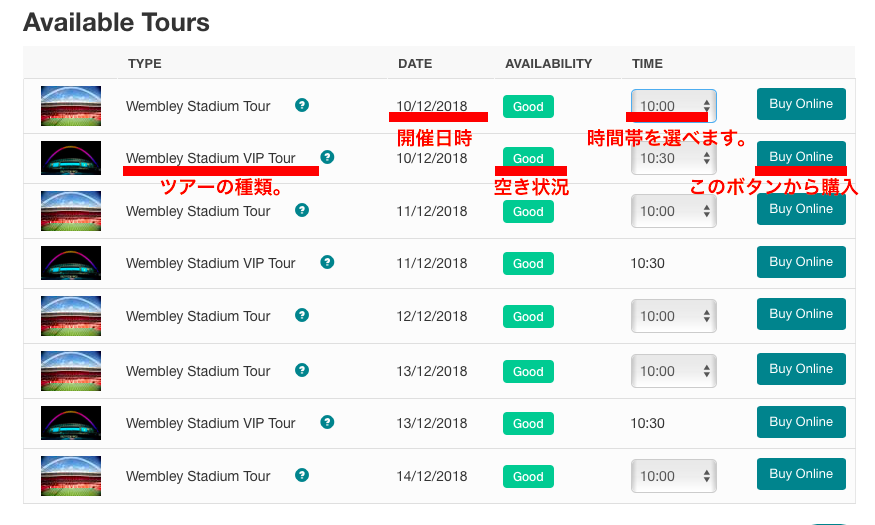Viewport: 875px width, 525px height.
Task: Click help icon for 12/12/2018 Wembley Stadium Tour
Action: click(302, 315)
